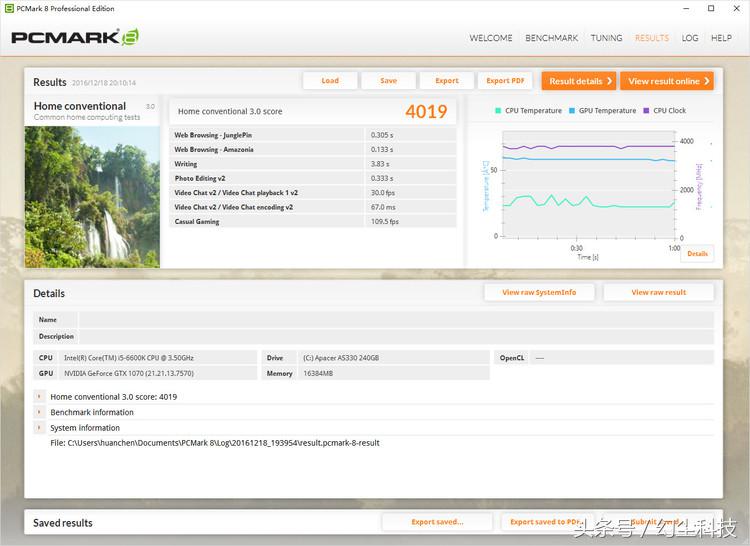Save the benchmark result

388,81
